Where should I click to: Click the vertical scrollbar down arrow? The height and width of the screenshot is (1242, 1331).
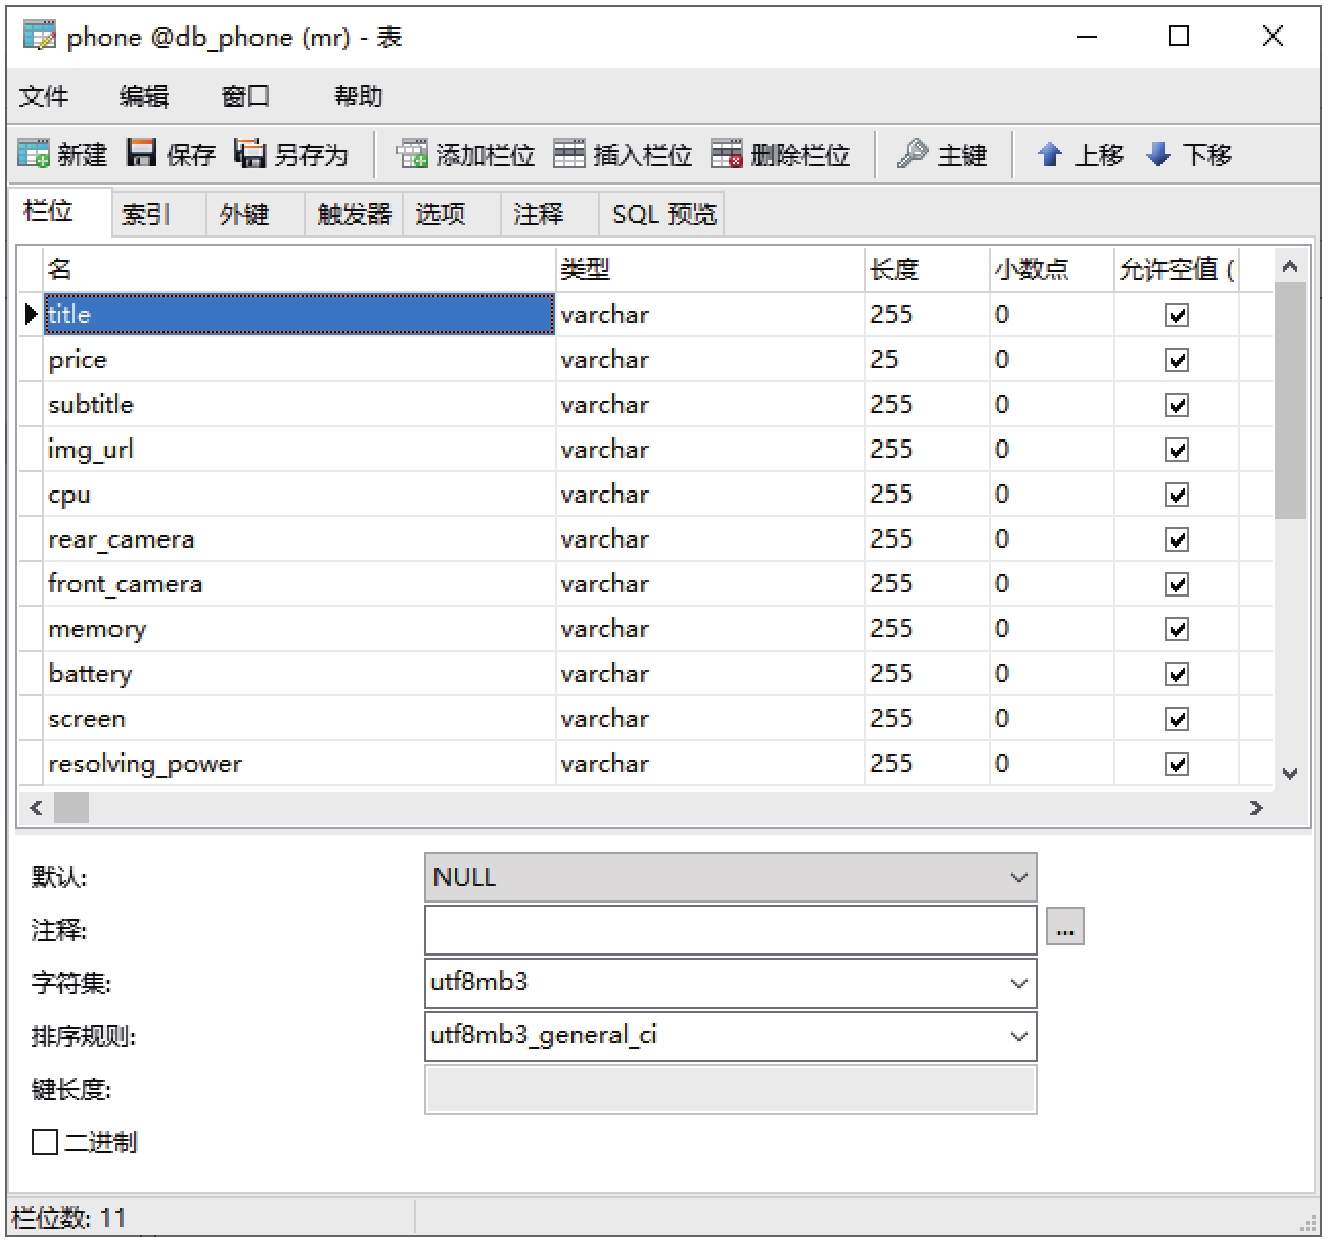coord(1290,773)
